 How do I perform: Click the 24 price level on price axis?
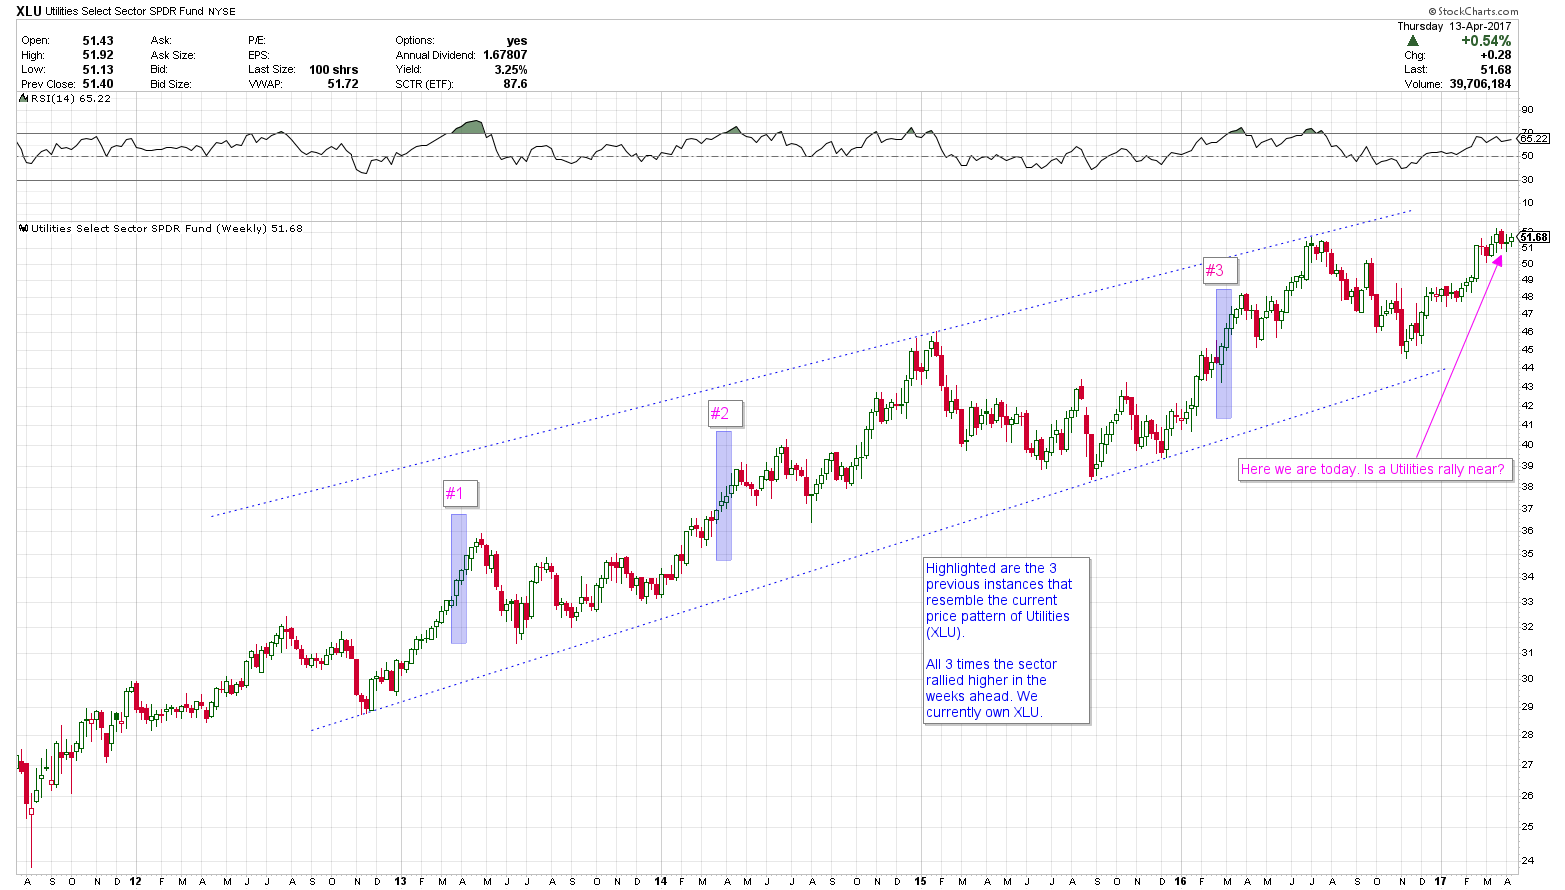pyautogui.click(x=1527, y=860)
